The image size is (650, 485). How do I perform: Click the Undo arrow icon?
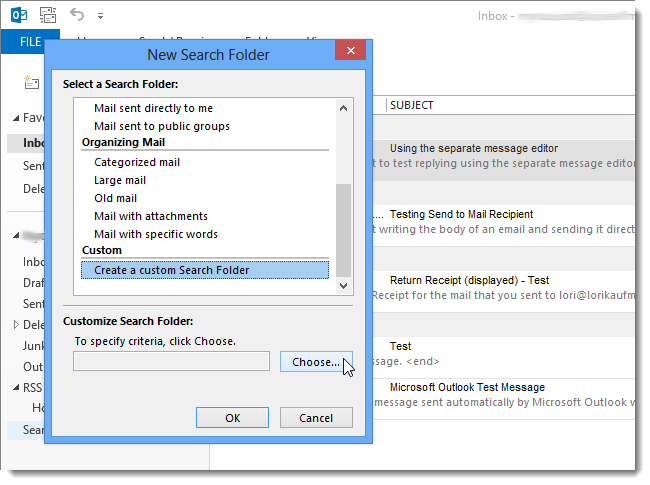[77, 15]
